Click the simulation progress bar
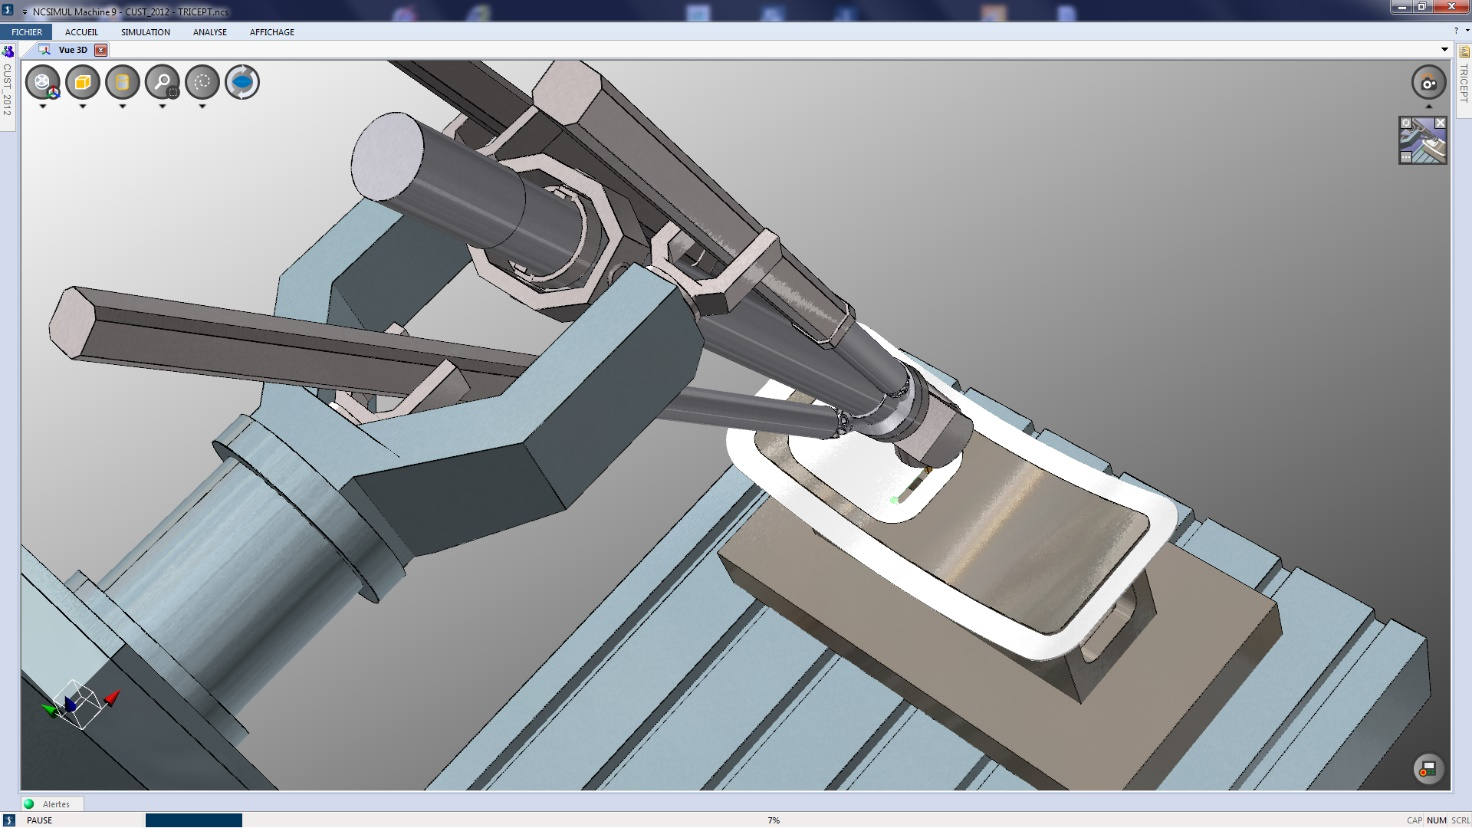 194,820
